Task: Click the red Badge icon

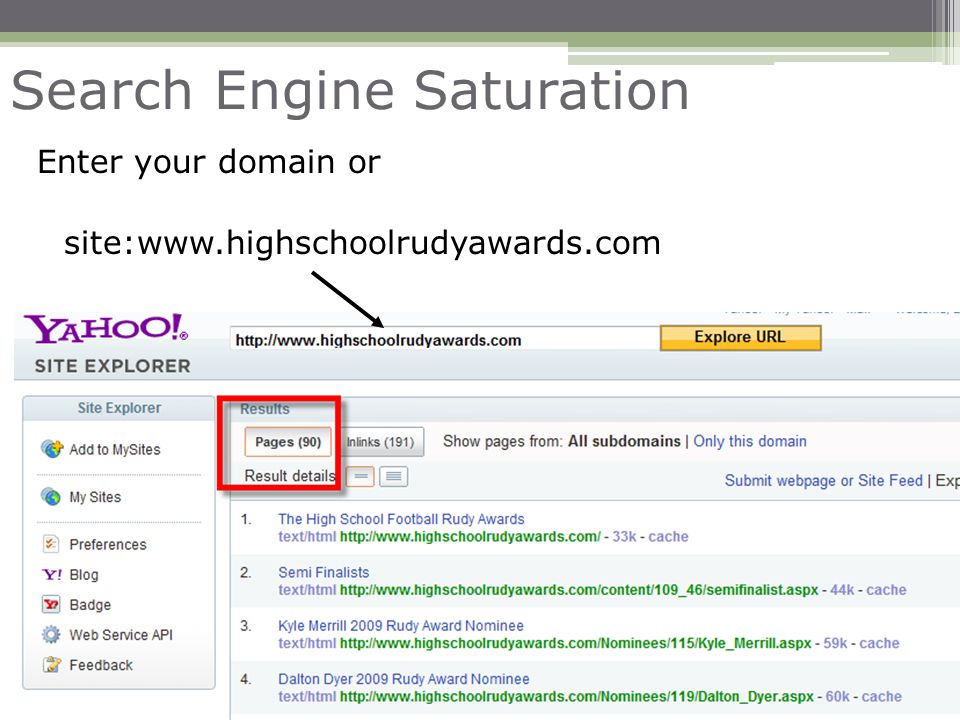Action: [x=51, y=604]
